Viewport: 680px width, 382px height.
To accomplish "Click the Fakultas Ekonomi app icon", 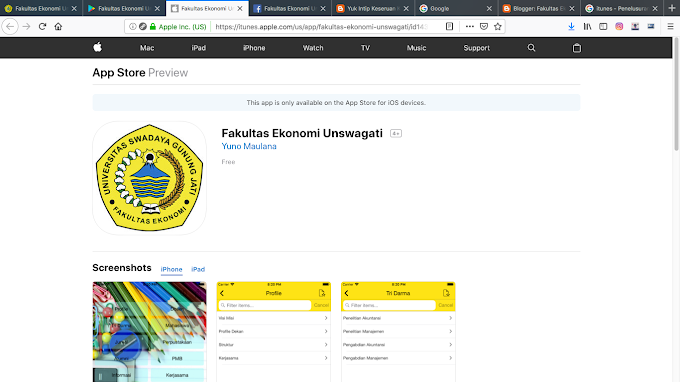I will (149, 178).
